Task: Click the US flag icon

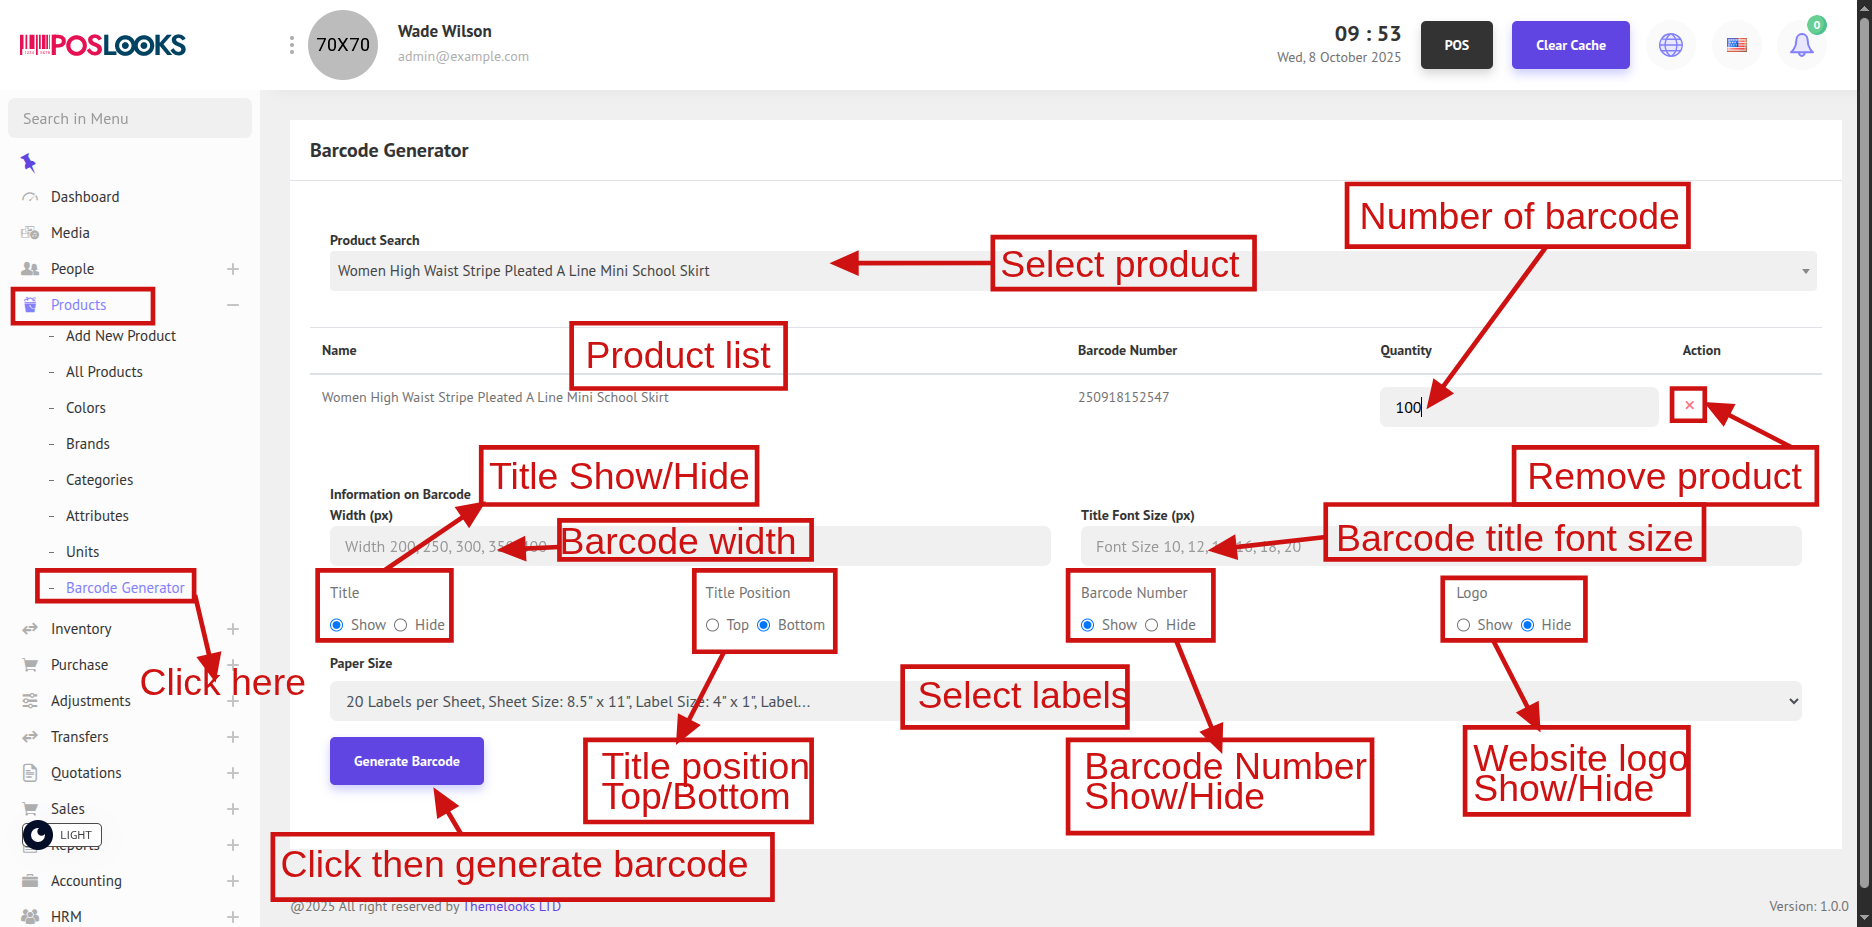Action: click(1736, 45)
